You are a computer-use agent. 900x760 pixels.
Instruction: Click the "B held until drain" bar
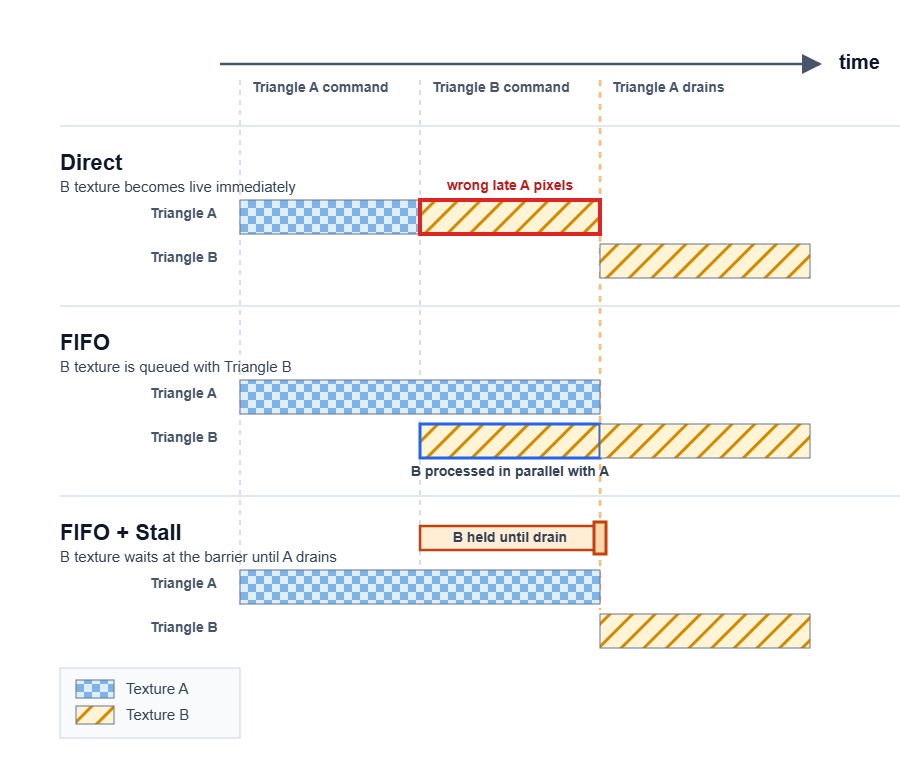click(x=506, y=538)
